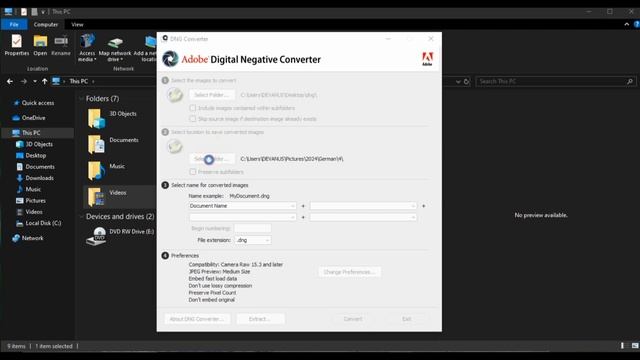This screenshot has height=360, width=640.
Task: Open the Explorer help question mark icon
Action: [636, 24]
